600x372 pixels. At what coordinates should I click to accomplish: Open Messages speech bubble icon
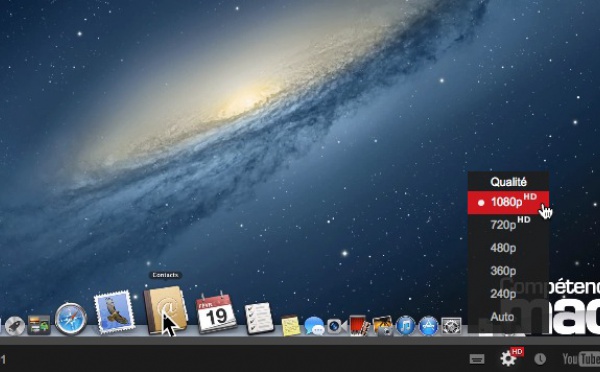point(314,326)
